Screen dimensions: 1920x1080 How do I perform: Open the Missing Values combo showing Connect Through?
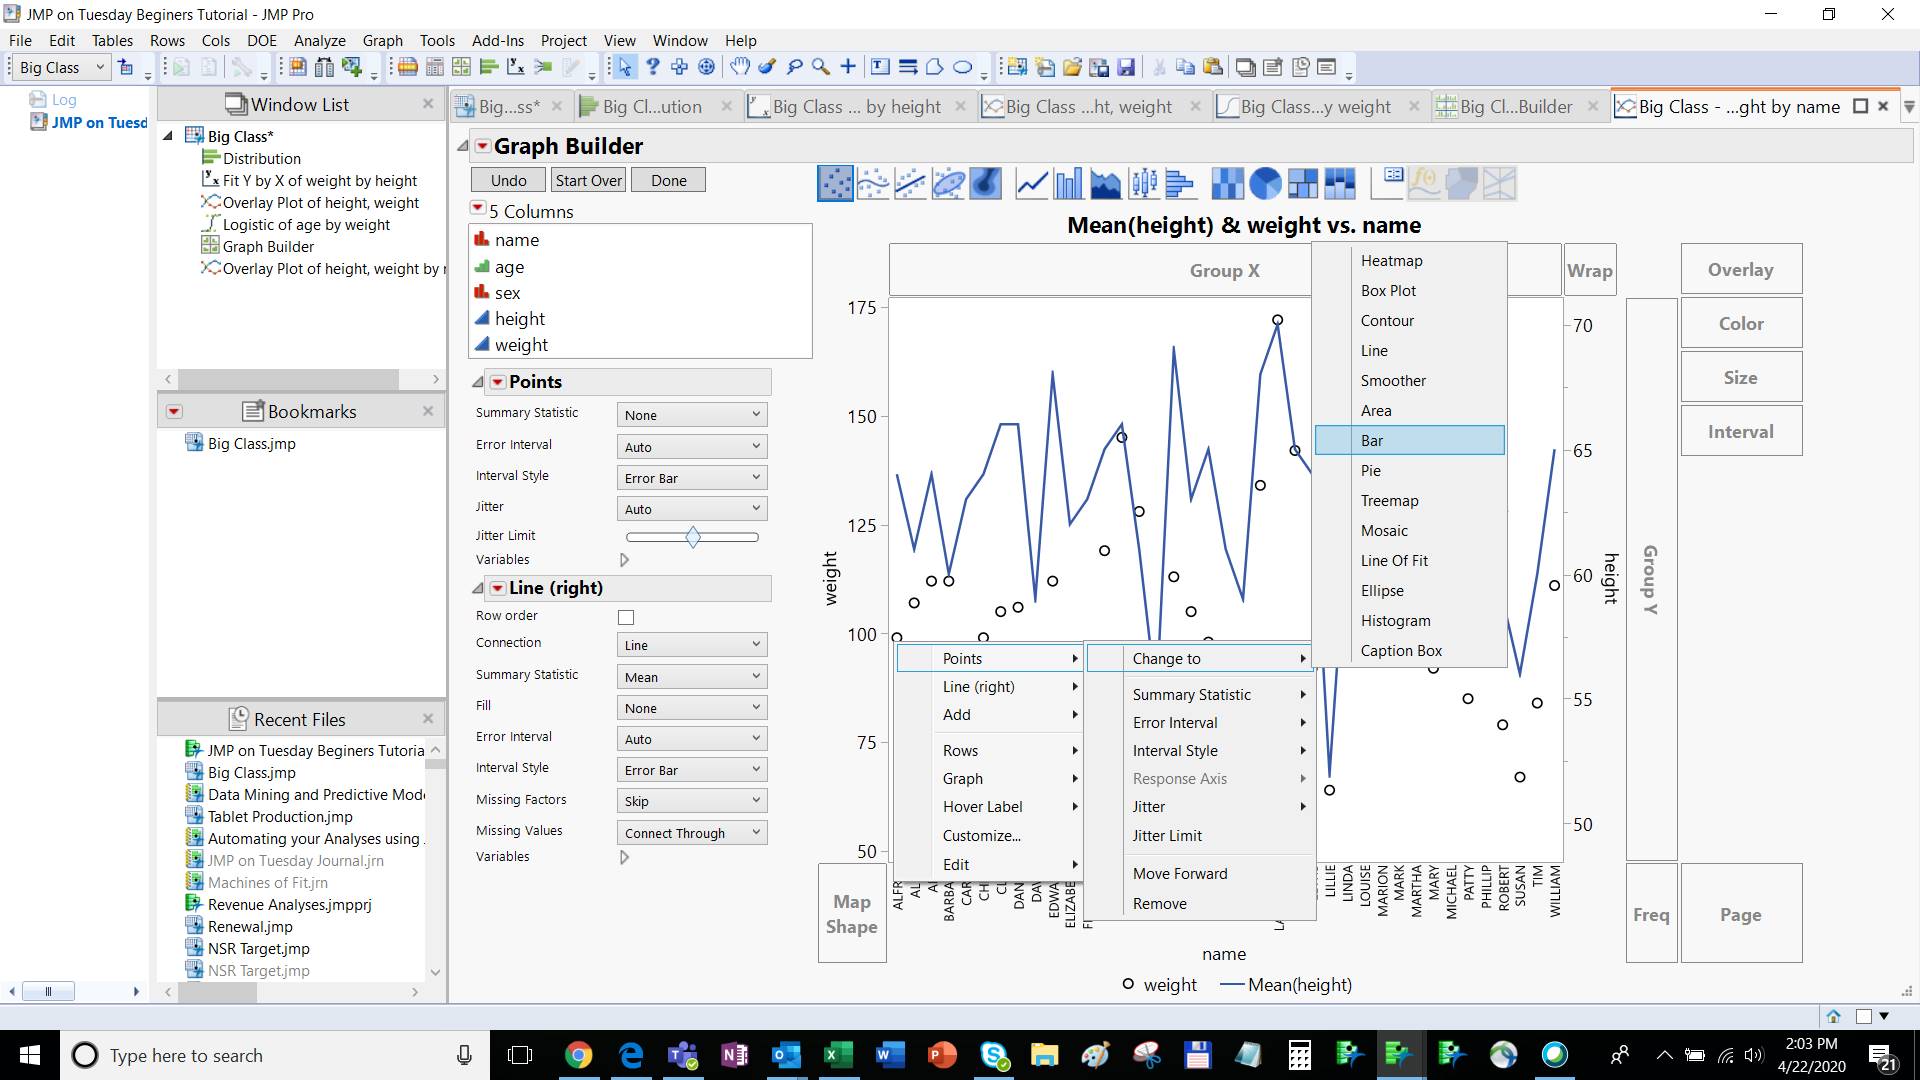point(691,832)
